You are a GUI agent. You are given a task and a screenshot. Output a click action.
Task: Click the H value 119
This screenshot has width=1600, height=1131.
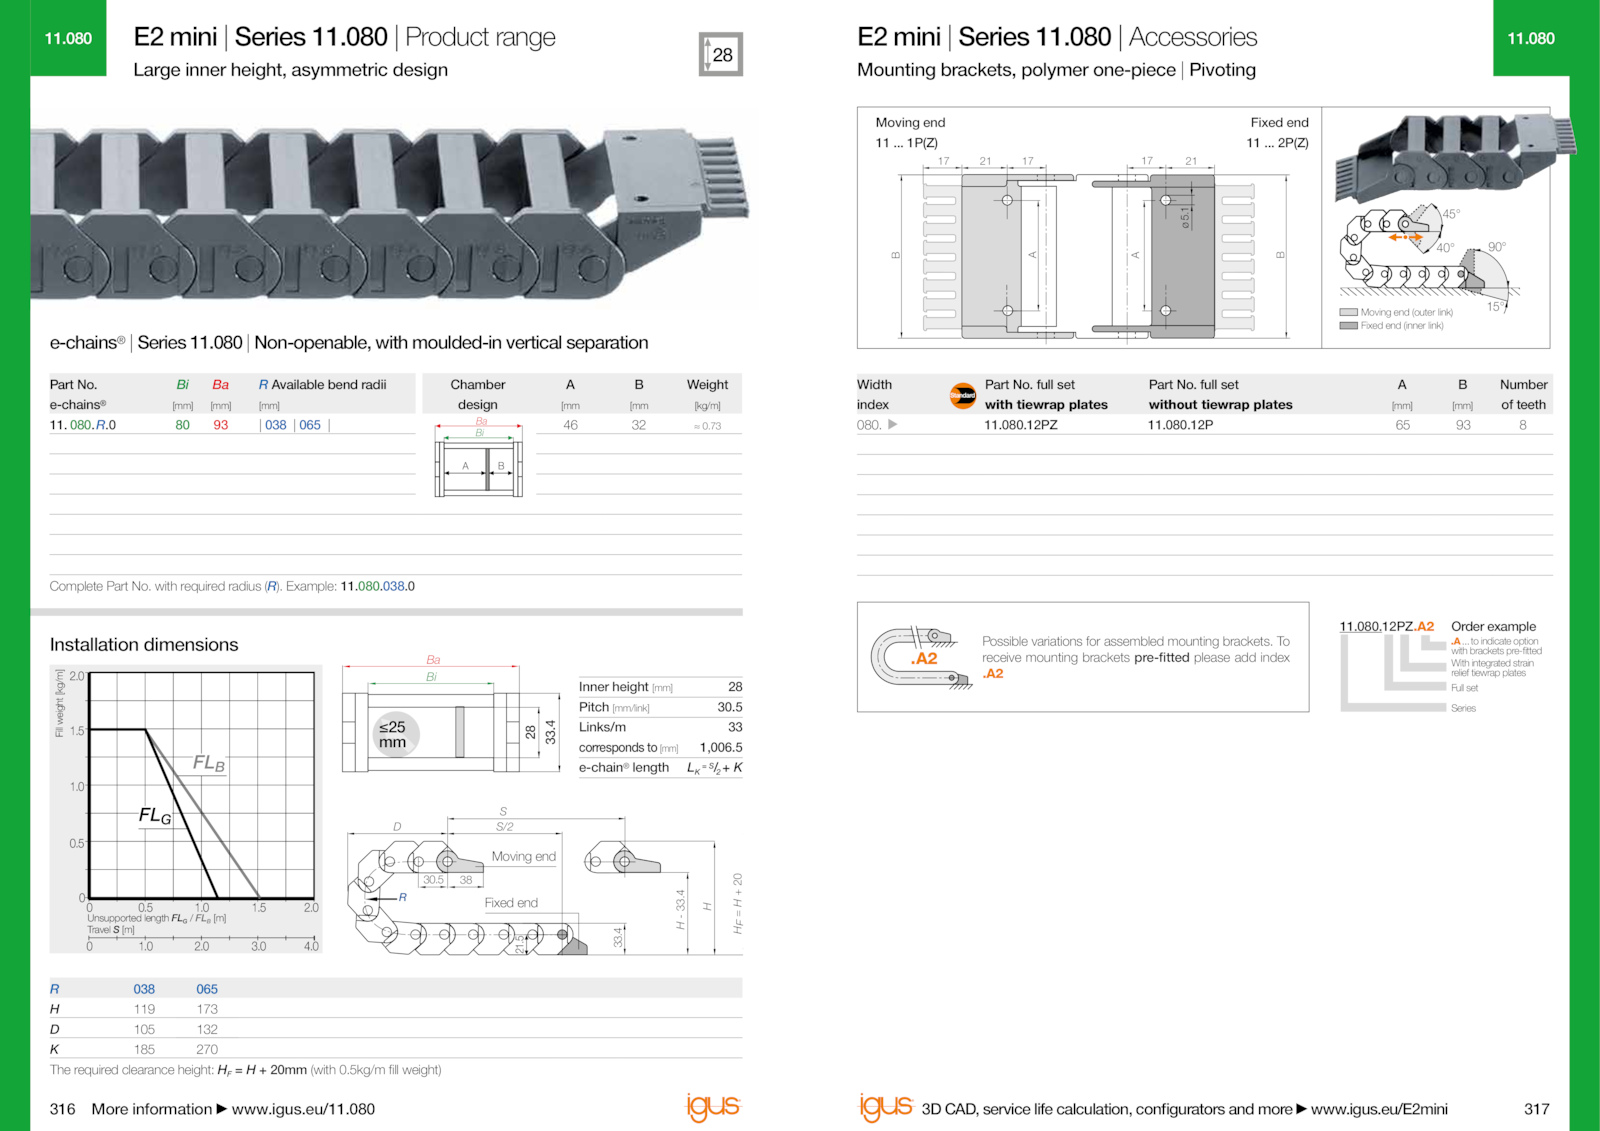point(144,1009)
